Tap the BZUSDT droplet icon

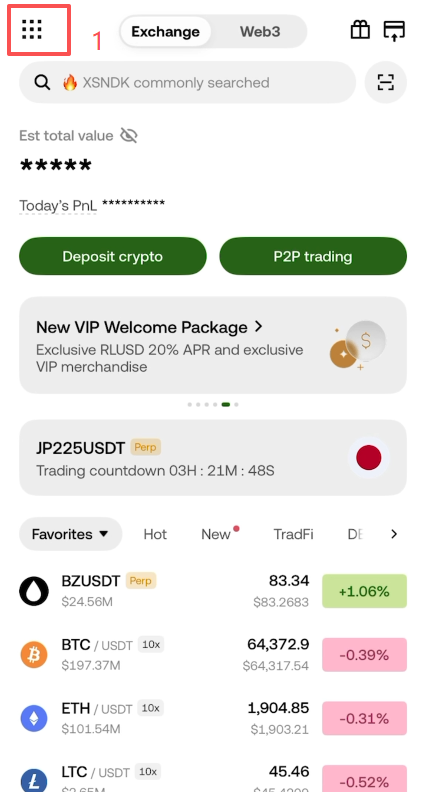34,591
